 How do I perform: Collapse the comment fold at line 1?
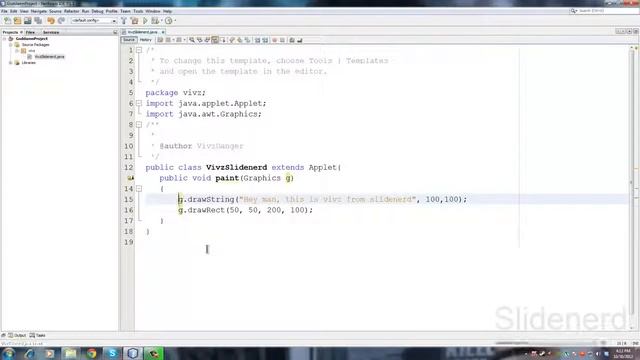pyautogui.click(x=139, y=50)
